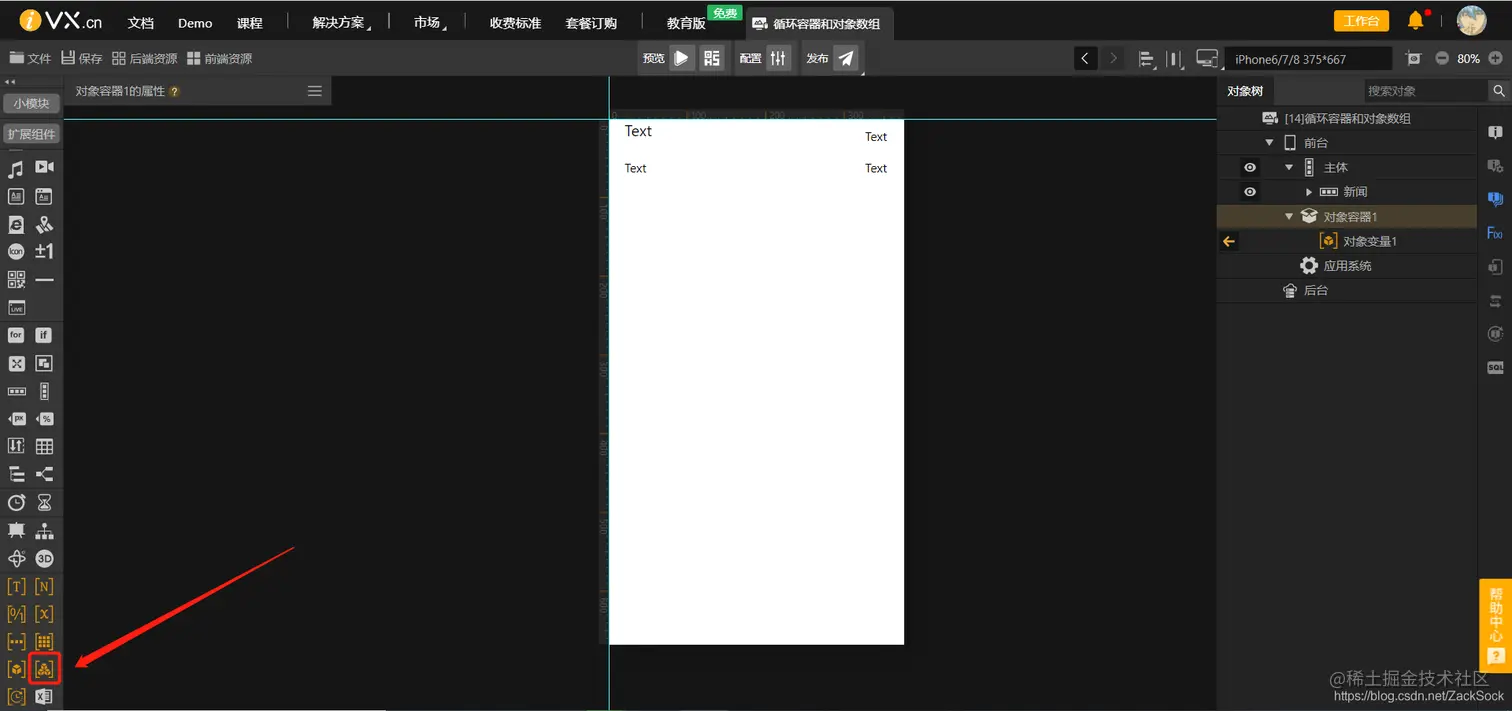
Task: Collapse the 主体 tree node
Action: click(x=1289, y=168)
